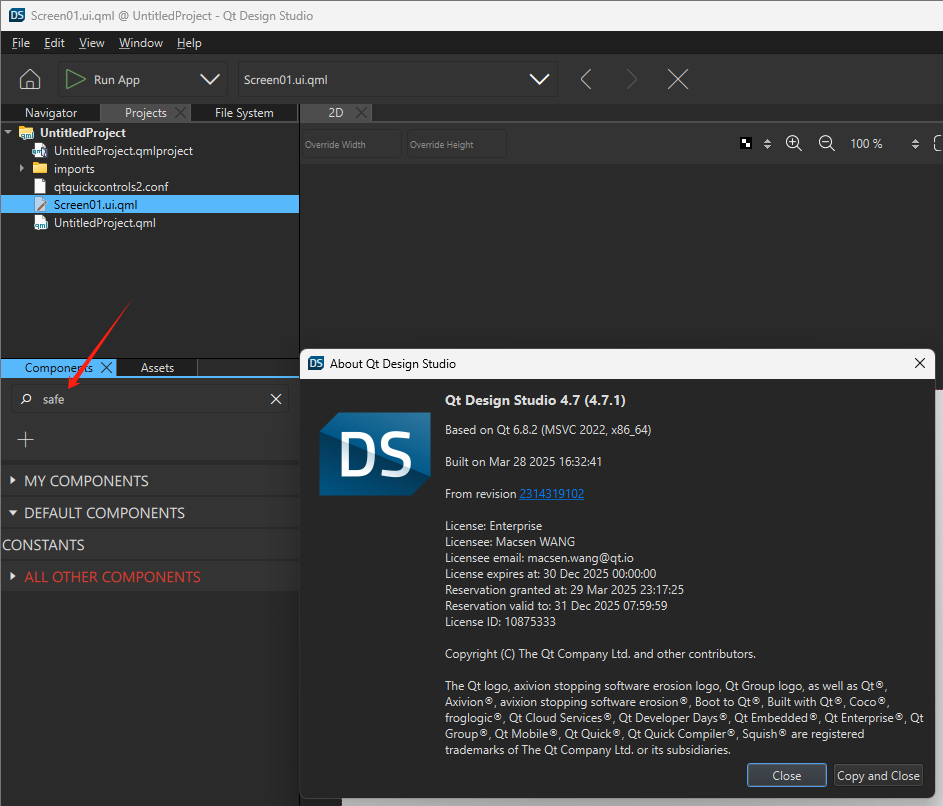Collapse the UntitledProject tree node

pos(8,132)
